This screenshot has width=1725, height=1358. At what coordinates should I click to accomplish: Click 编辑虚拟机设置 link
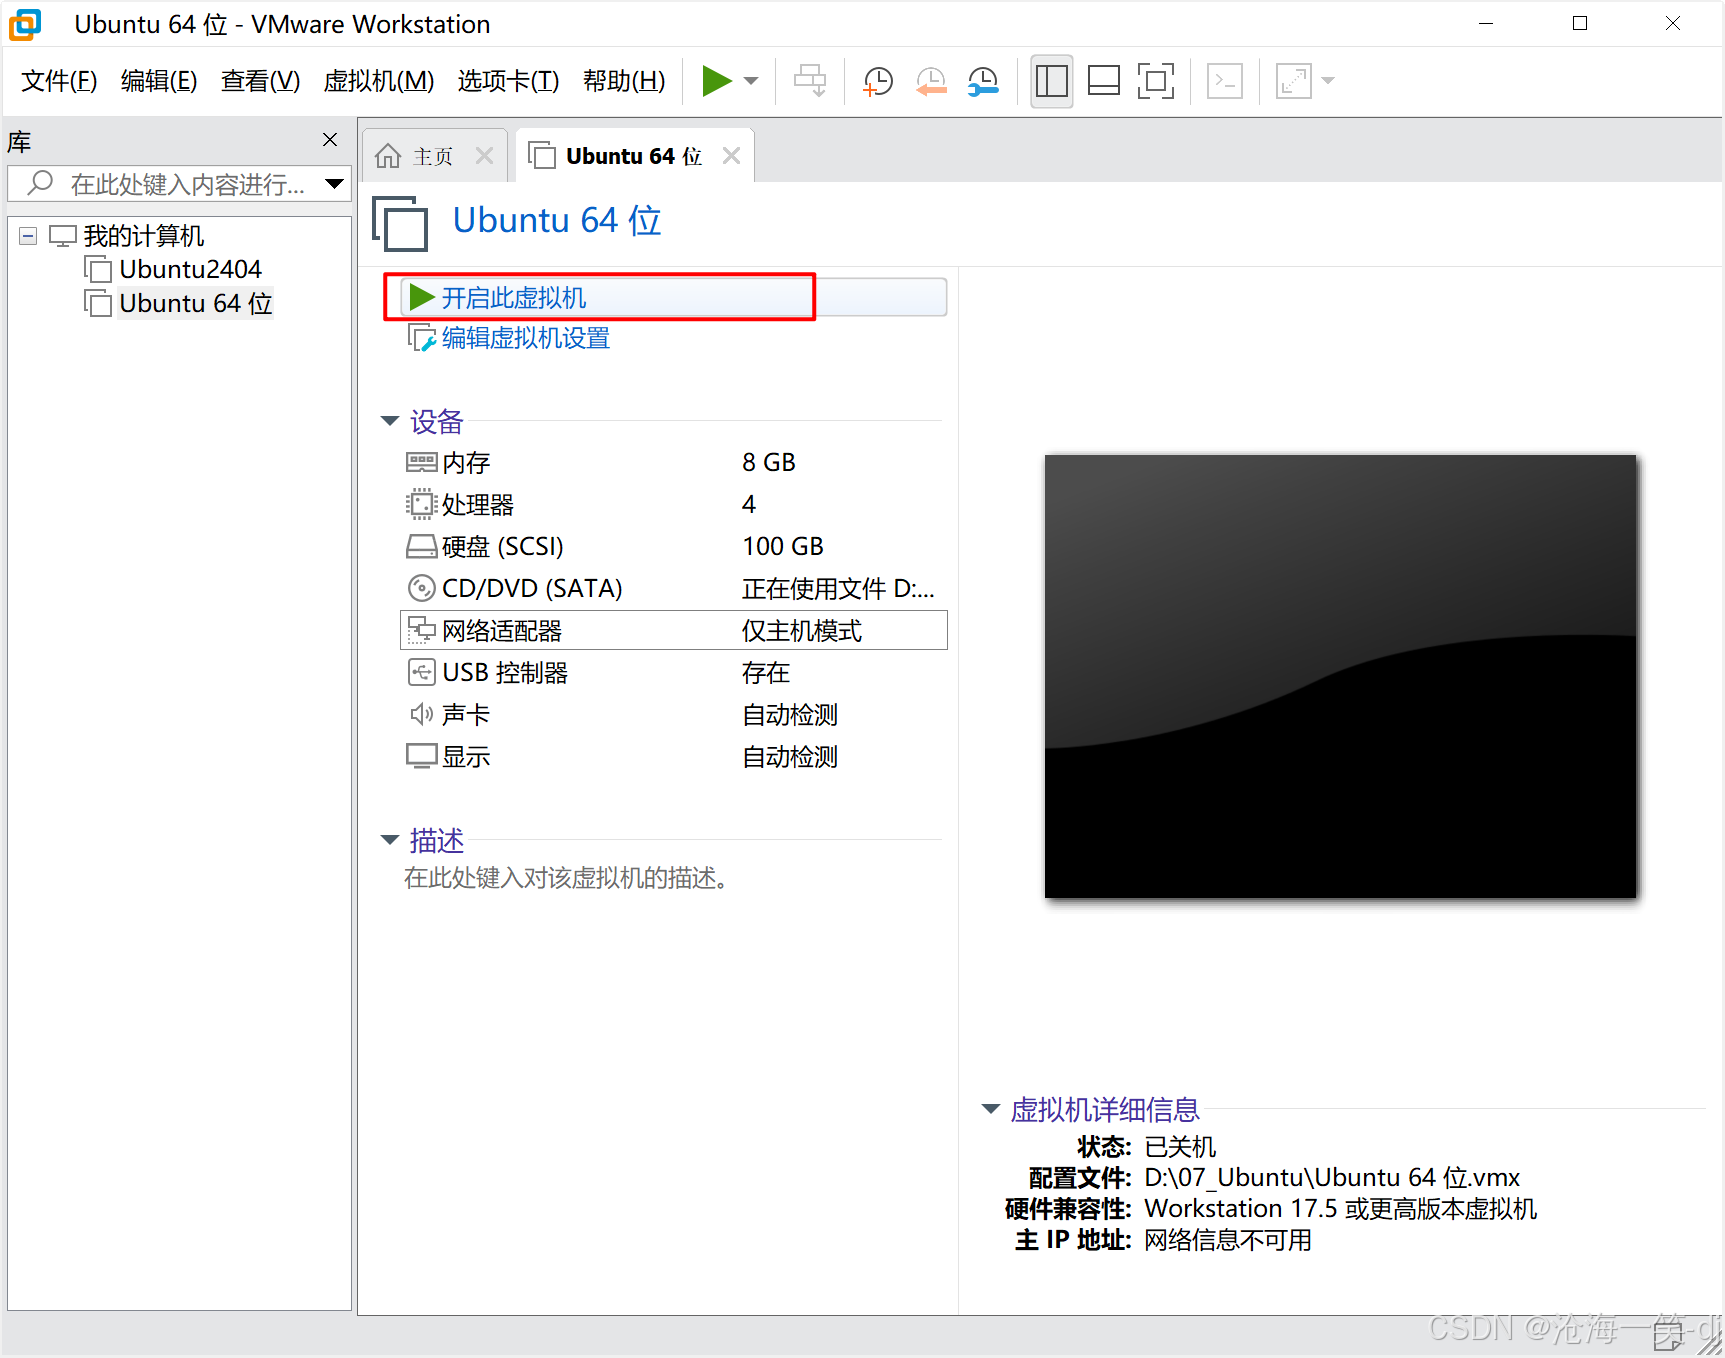[526, 339]
